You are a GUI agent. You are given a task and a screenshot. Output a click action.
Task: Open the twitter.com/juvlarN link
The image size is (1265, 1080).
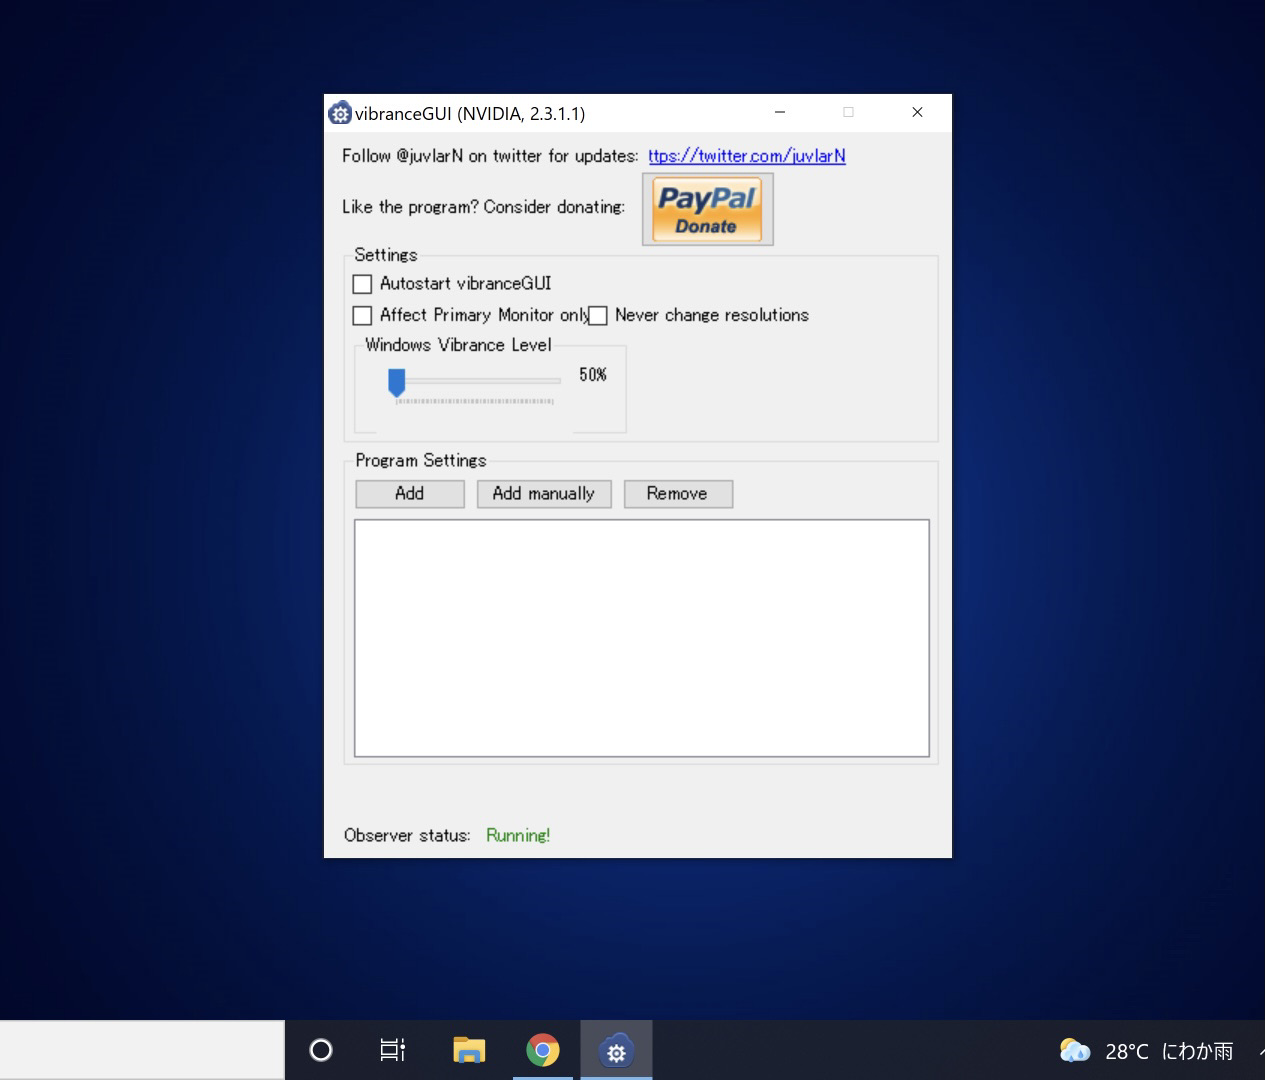click(746, 156)
